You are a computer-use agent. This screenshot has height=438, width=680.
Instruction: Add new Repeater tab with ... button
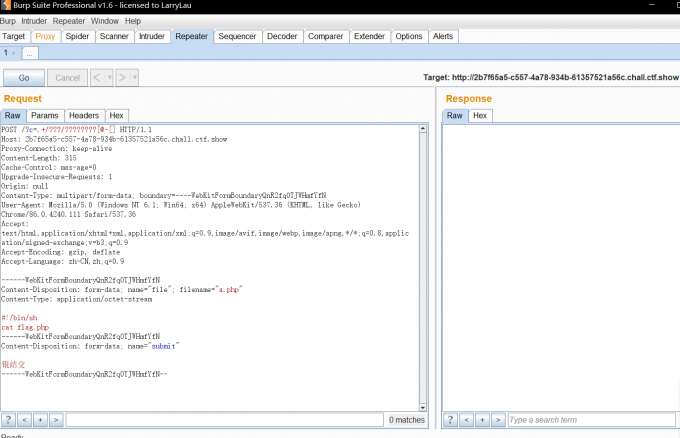tap(29, 54)
